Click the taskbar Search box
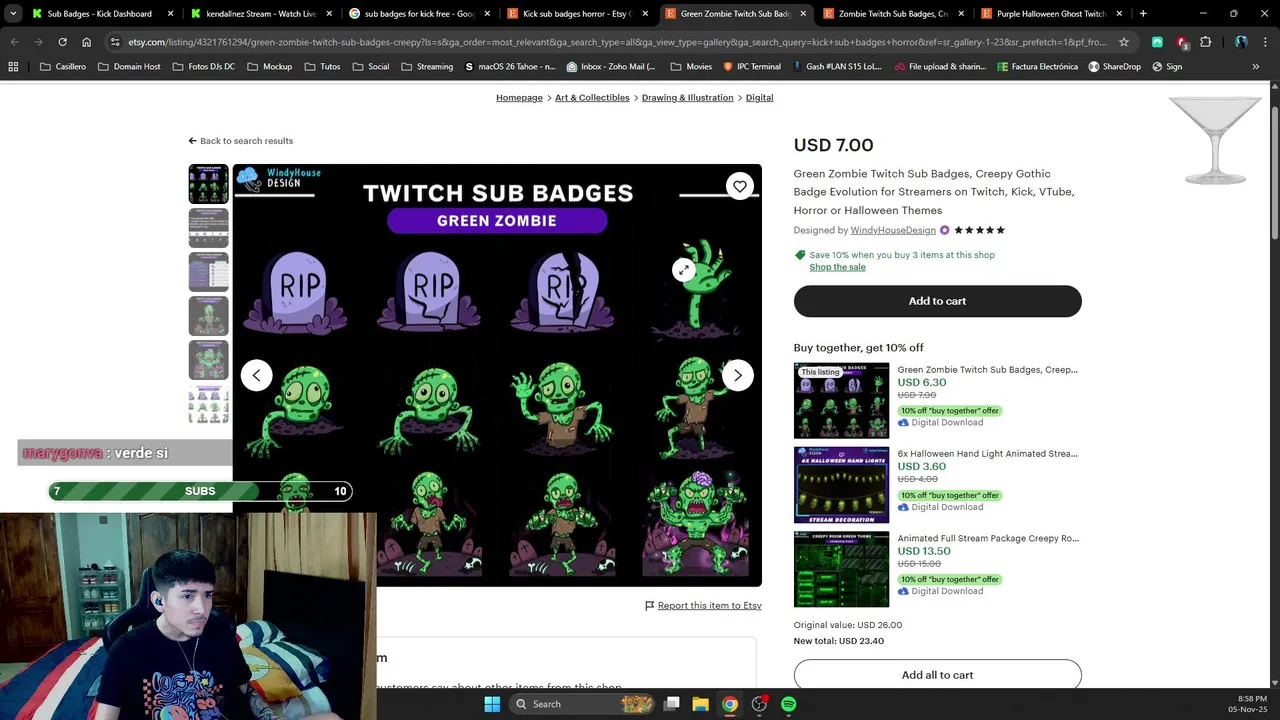Image resolution: width=1280 pixels, height=720 pixels. [x=584, y=704]
